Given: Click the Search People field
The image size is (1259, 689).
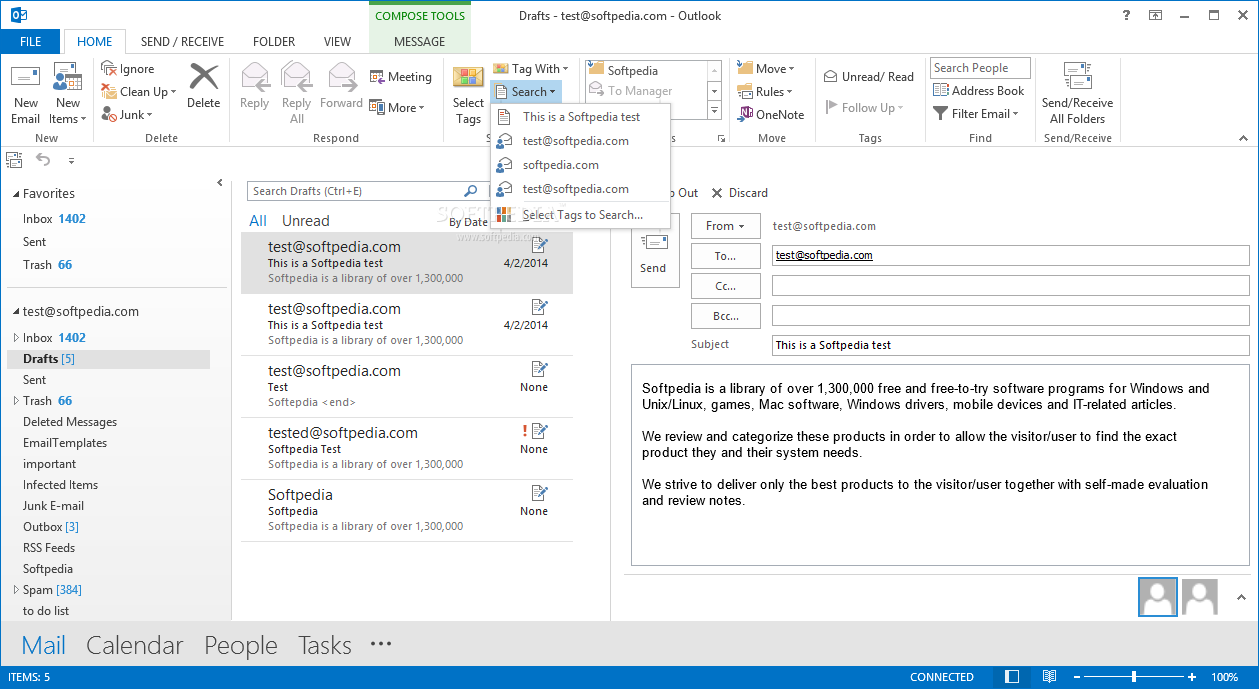Looking at the screenshot, I should (x=981, y=68).
